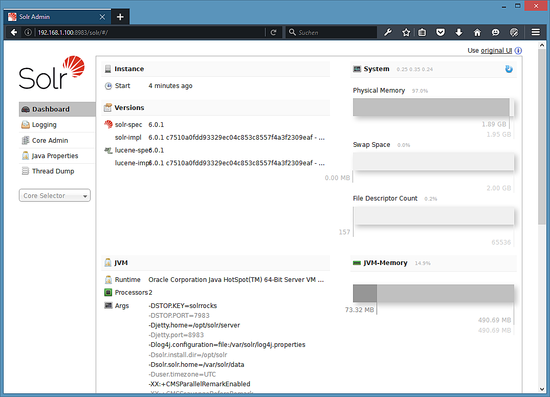The image size is (550, 397).
Task: Refresh the System panel via reload icon
Action: [x=509, y=69]
